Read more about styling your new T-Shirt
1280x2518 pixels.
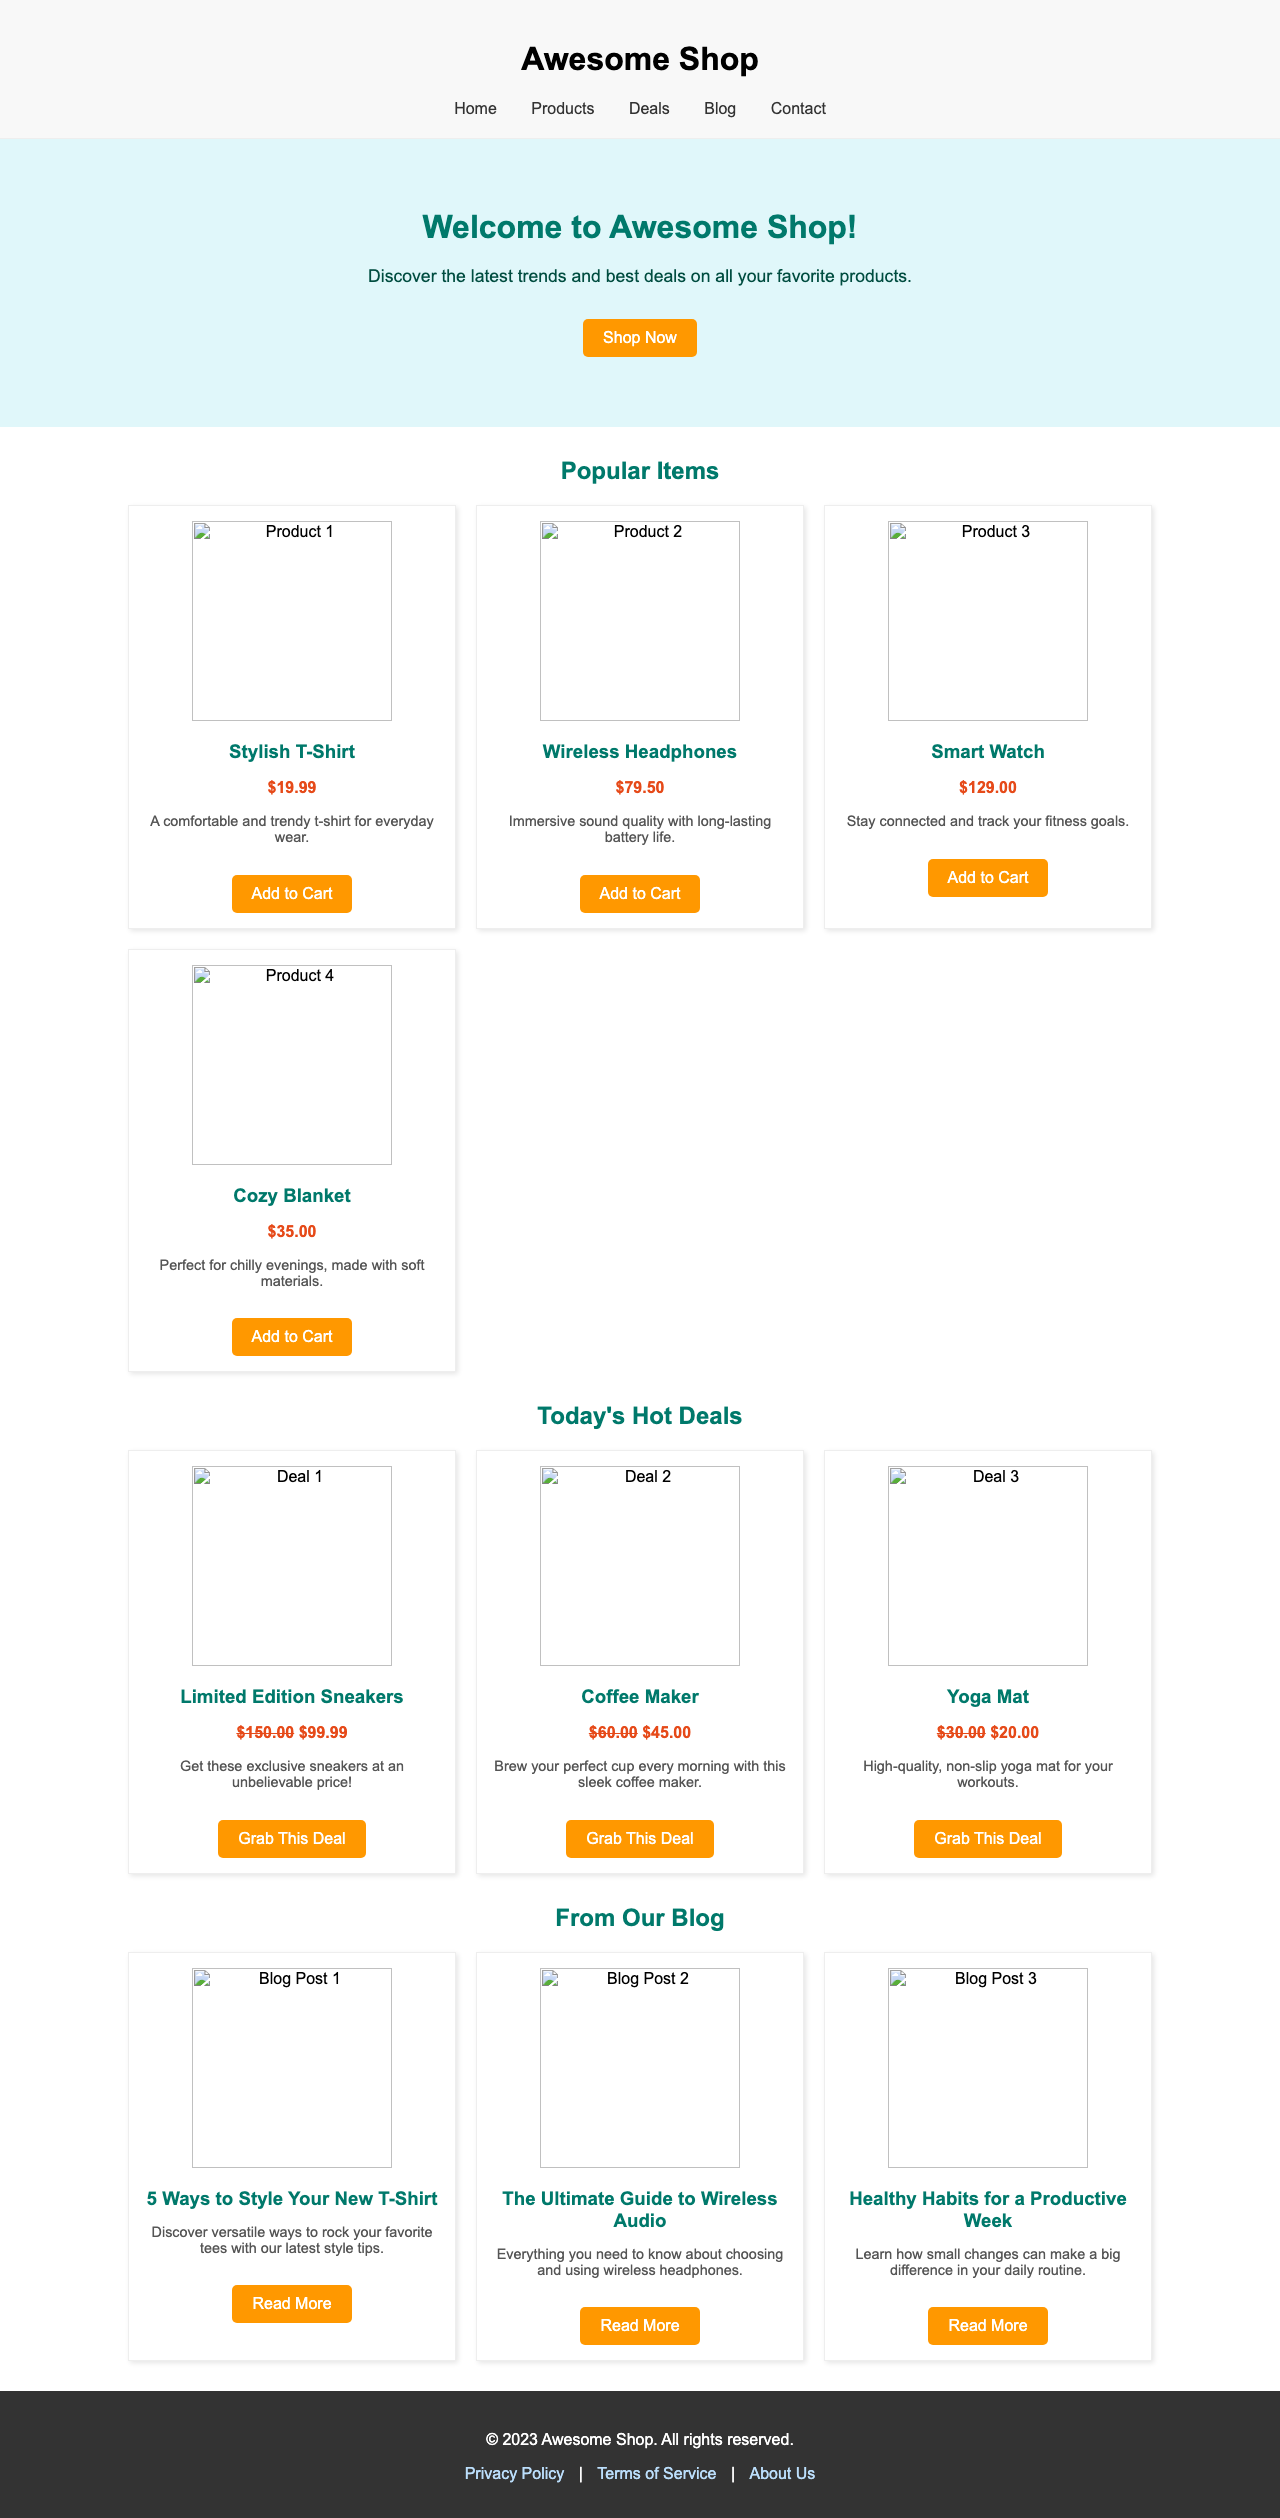pyautogui.click(x=291, y=2303)
